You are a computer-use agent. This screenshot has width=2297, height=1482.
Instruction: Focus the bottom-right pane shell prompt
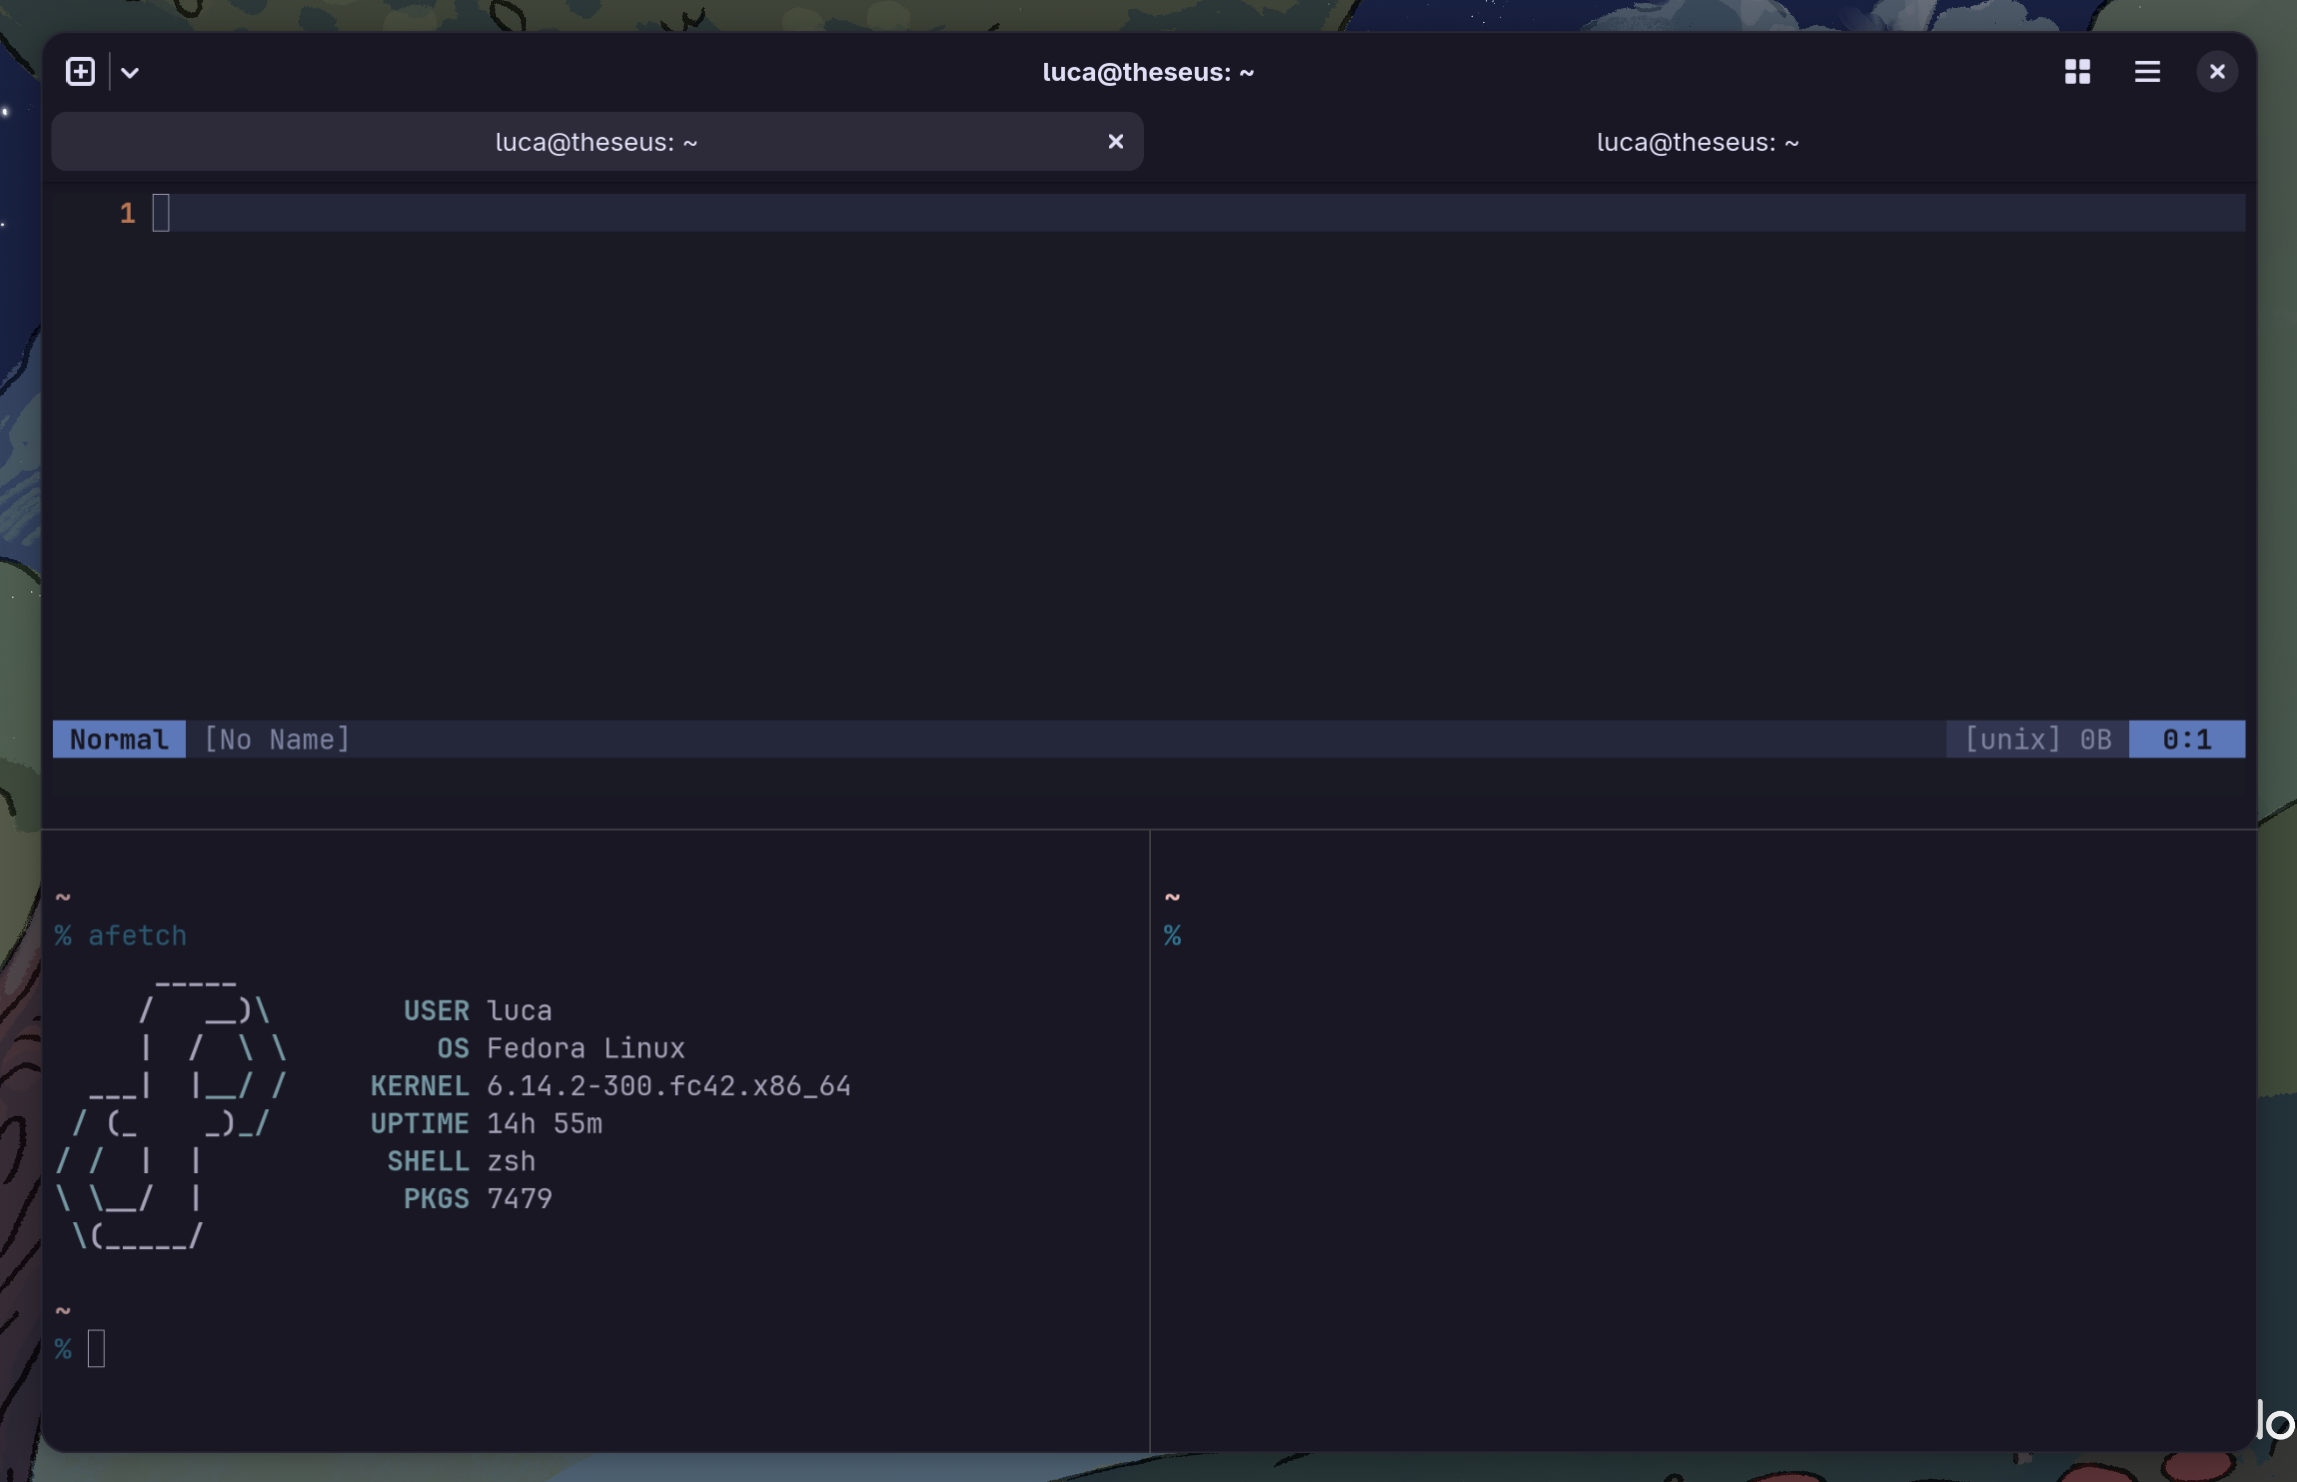(1173, 936)
